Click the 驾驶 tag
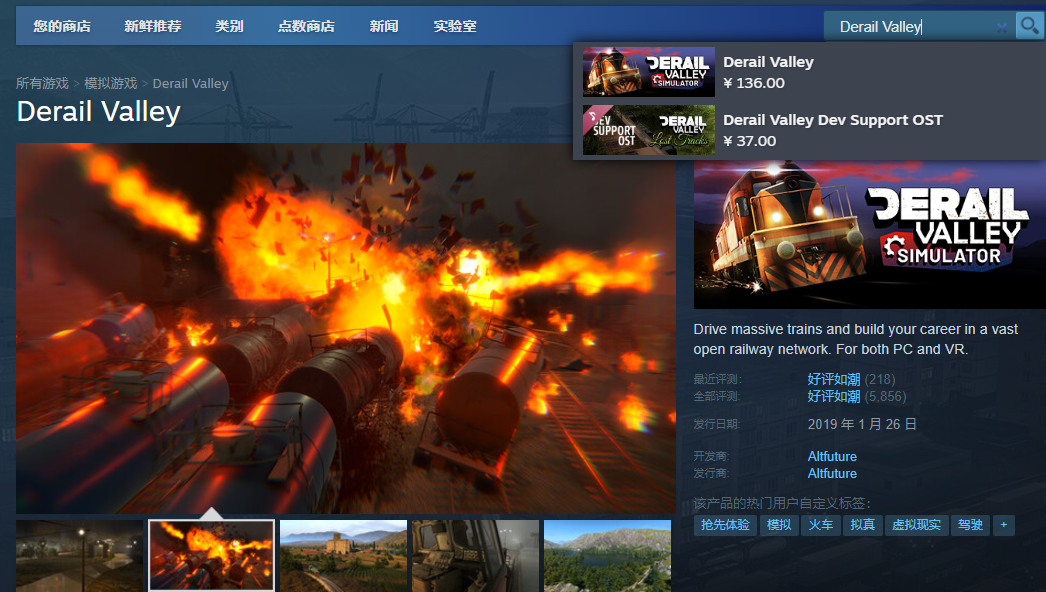The width and height of the screenshot is (1046, 592). [x=970, y=525]
